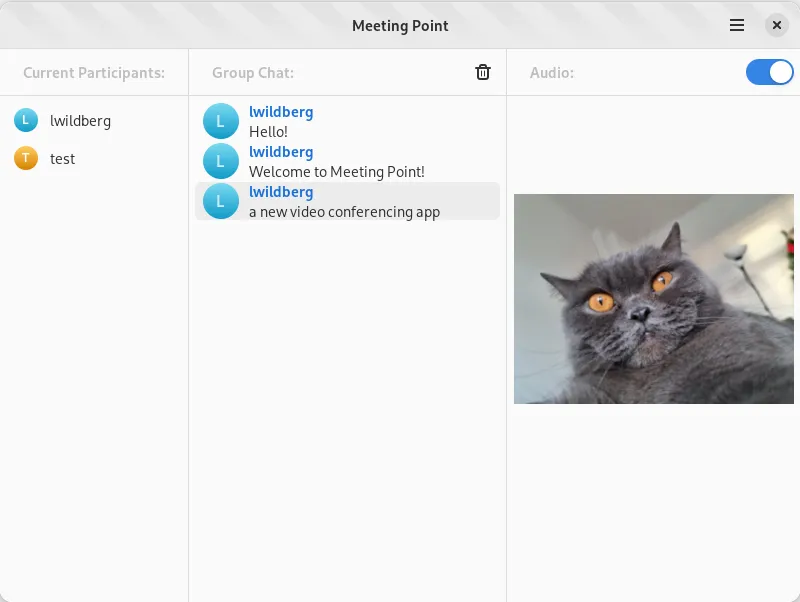Click the orange avatar for participant test
The height and width of the screenshot is (602, 800).
[x=26, y=158]
